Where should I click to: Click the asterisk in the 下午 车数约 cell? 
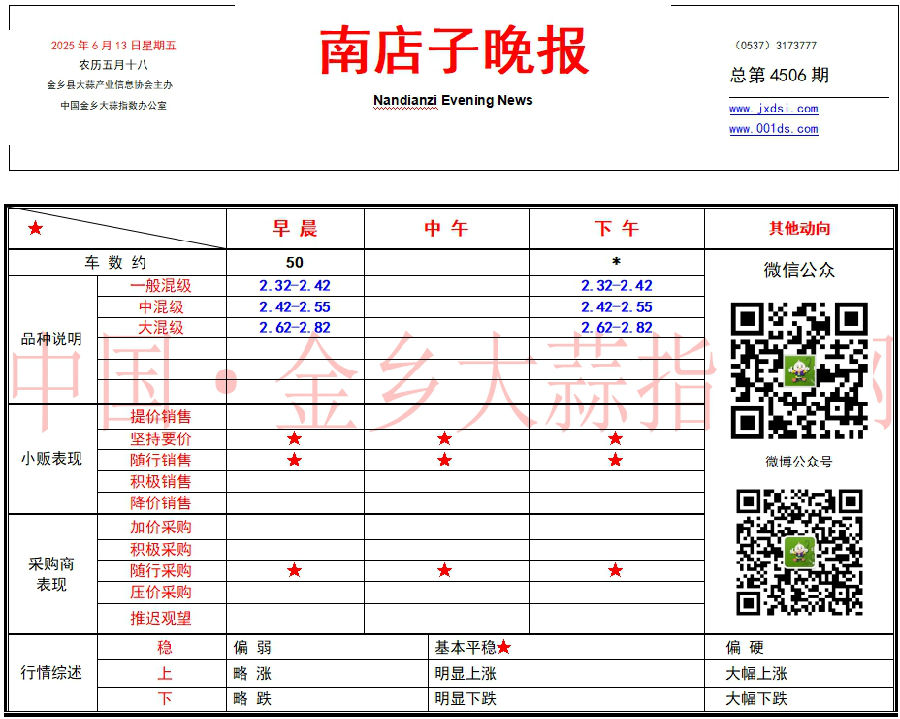[x=616, y=262]
